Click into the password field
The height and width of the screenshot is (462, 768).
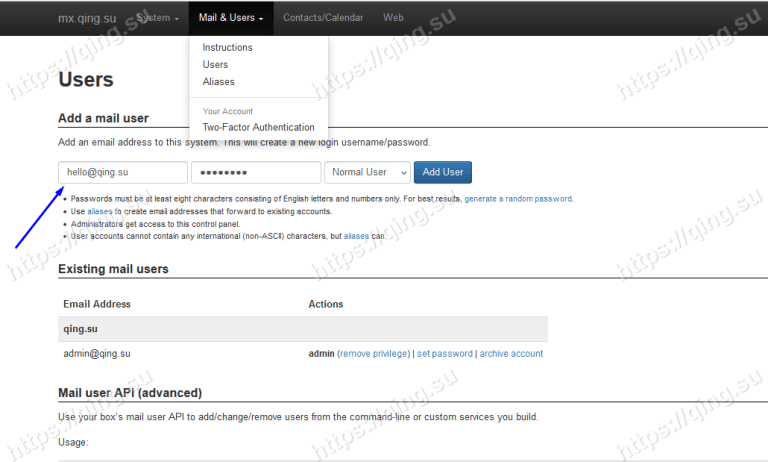pyautogui.click(x=255, y=172)
